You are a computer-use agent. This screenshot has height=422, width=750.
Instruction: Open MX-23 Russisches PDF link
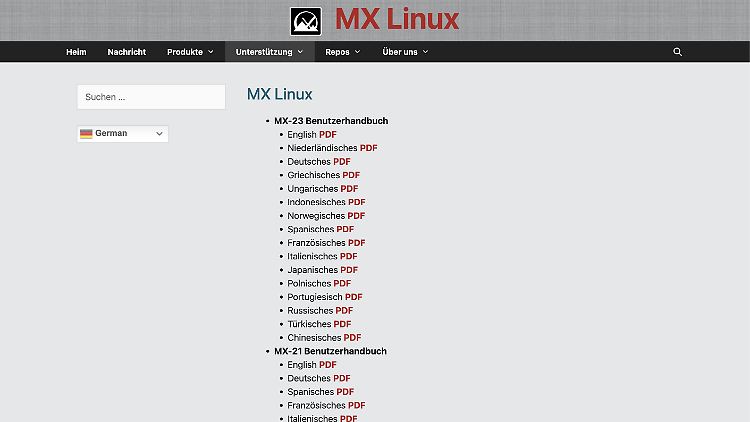coord(344,311)
